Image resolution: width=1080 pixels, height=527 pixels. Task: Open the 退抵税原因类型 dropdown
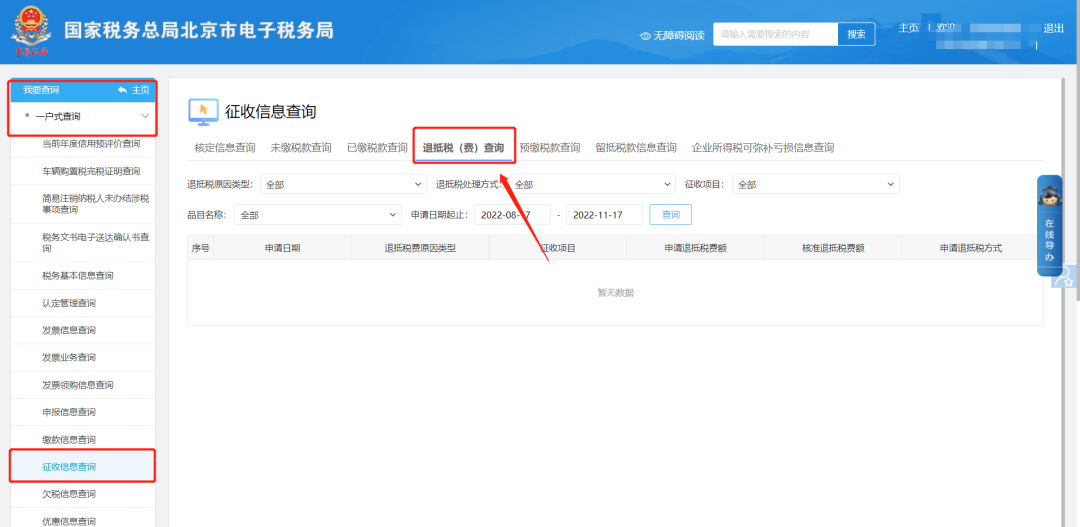(344, 185)
